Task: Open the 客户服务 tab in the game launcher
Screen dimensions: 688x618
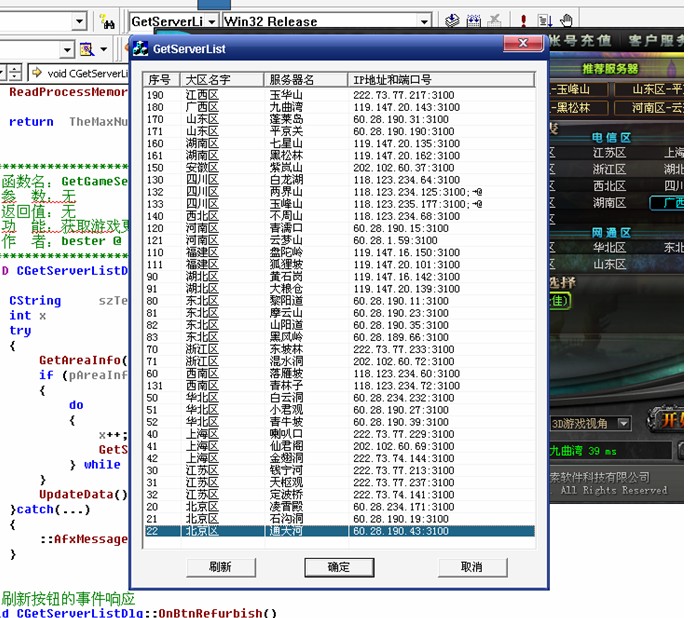Action: 656,41
